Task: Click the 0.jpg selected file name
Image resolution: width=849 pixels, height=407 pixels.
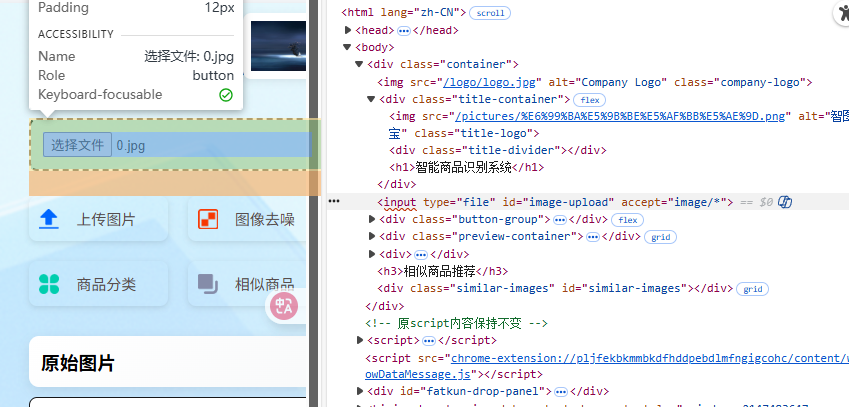Action: 130,146
